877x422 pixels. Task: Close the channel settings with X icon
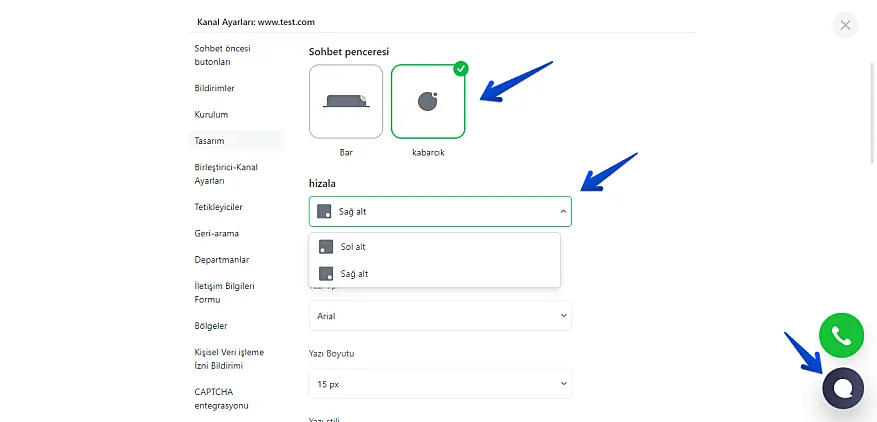(846, 25)
